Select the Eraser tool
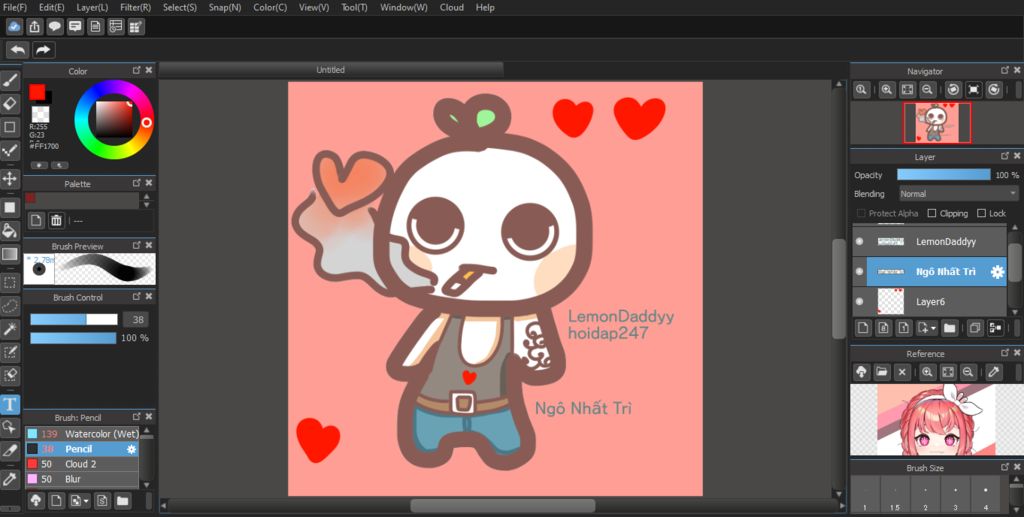This screenshot has height=517, width=1024. pyautogui.click(x=10, y=104)
